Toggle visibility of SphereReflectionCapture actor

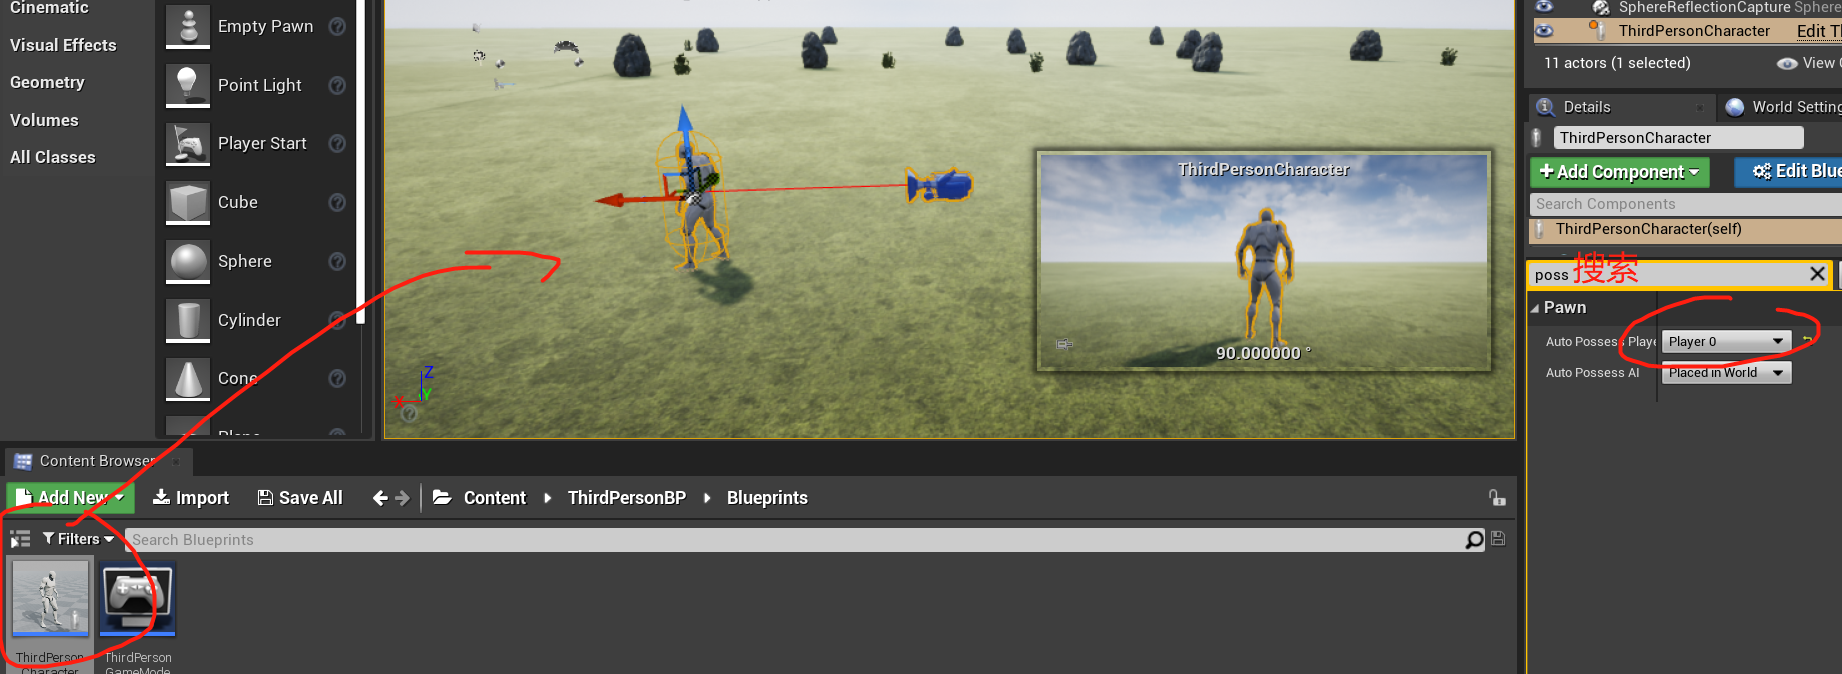(1544, 7)
